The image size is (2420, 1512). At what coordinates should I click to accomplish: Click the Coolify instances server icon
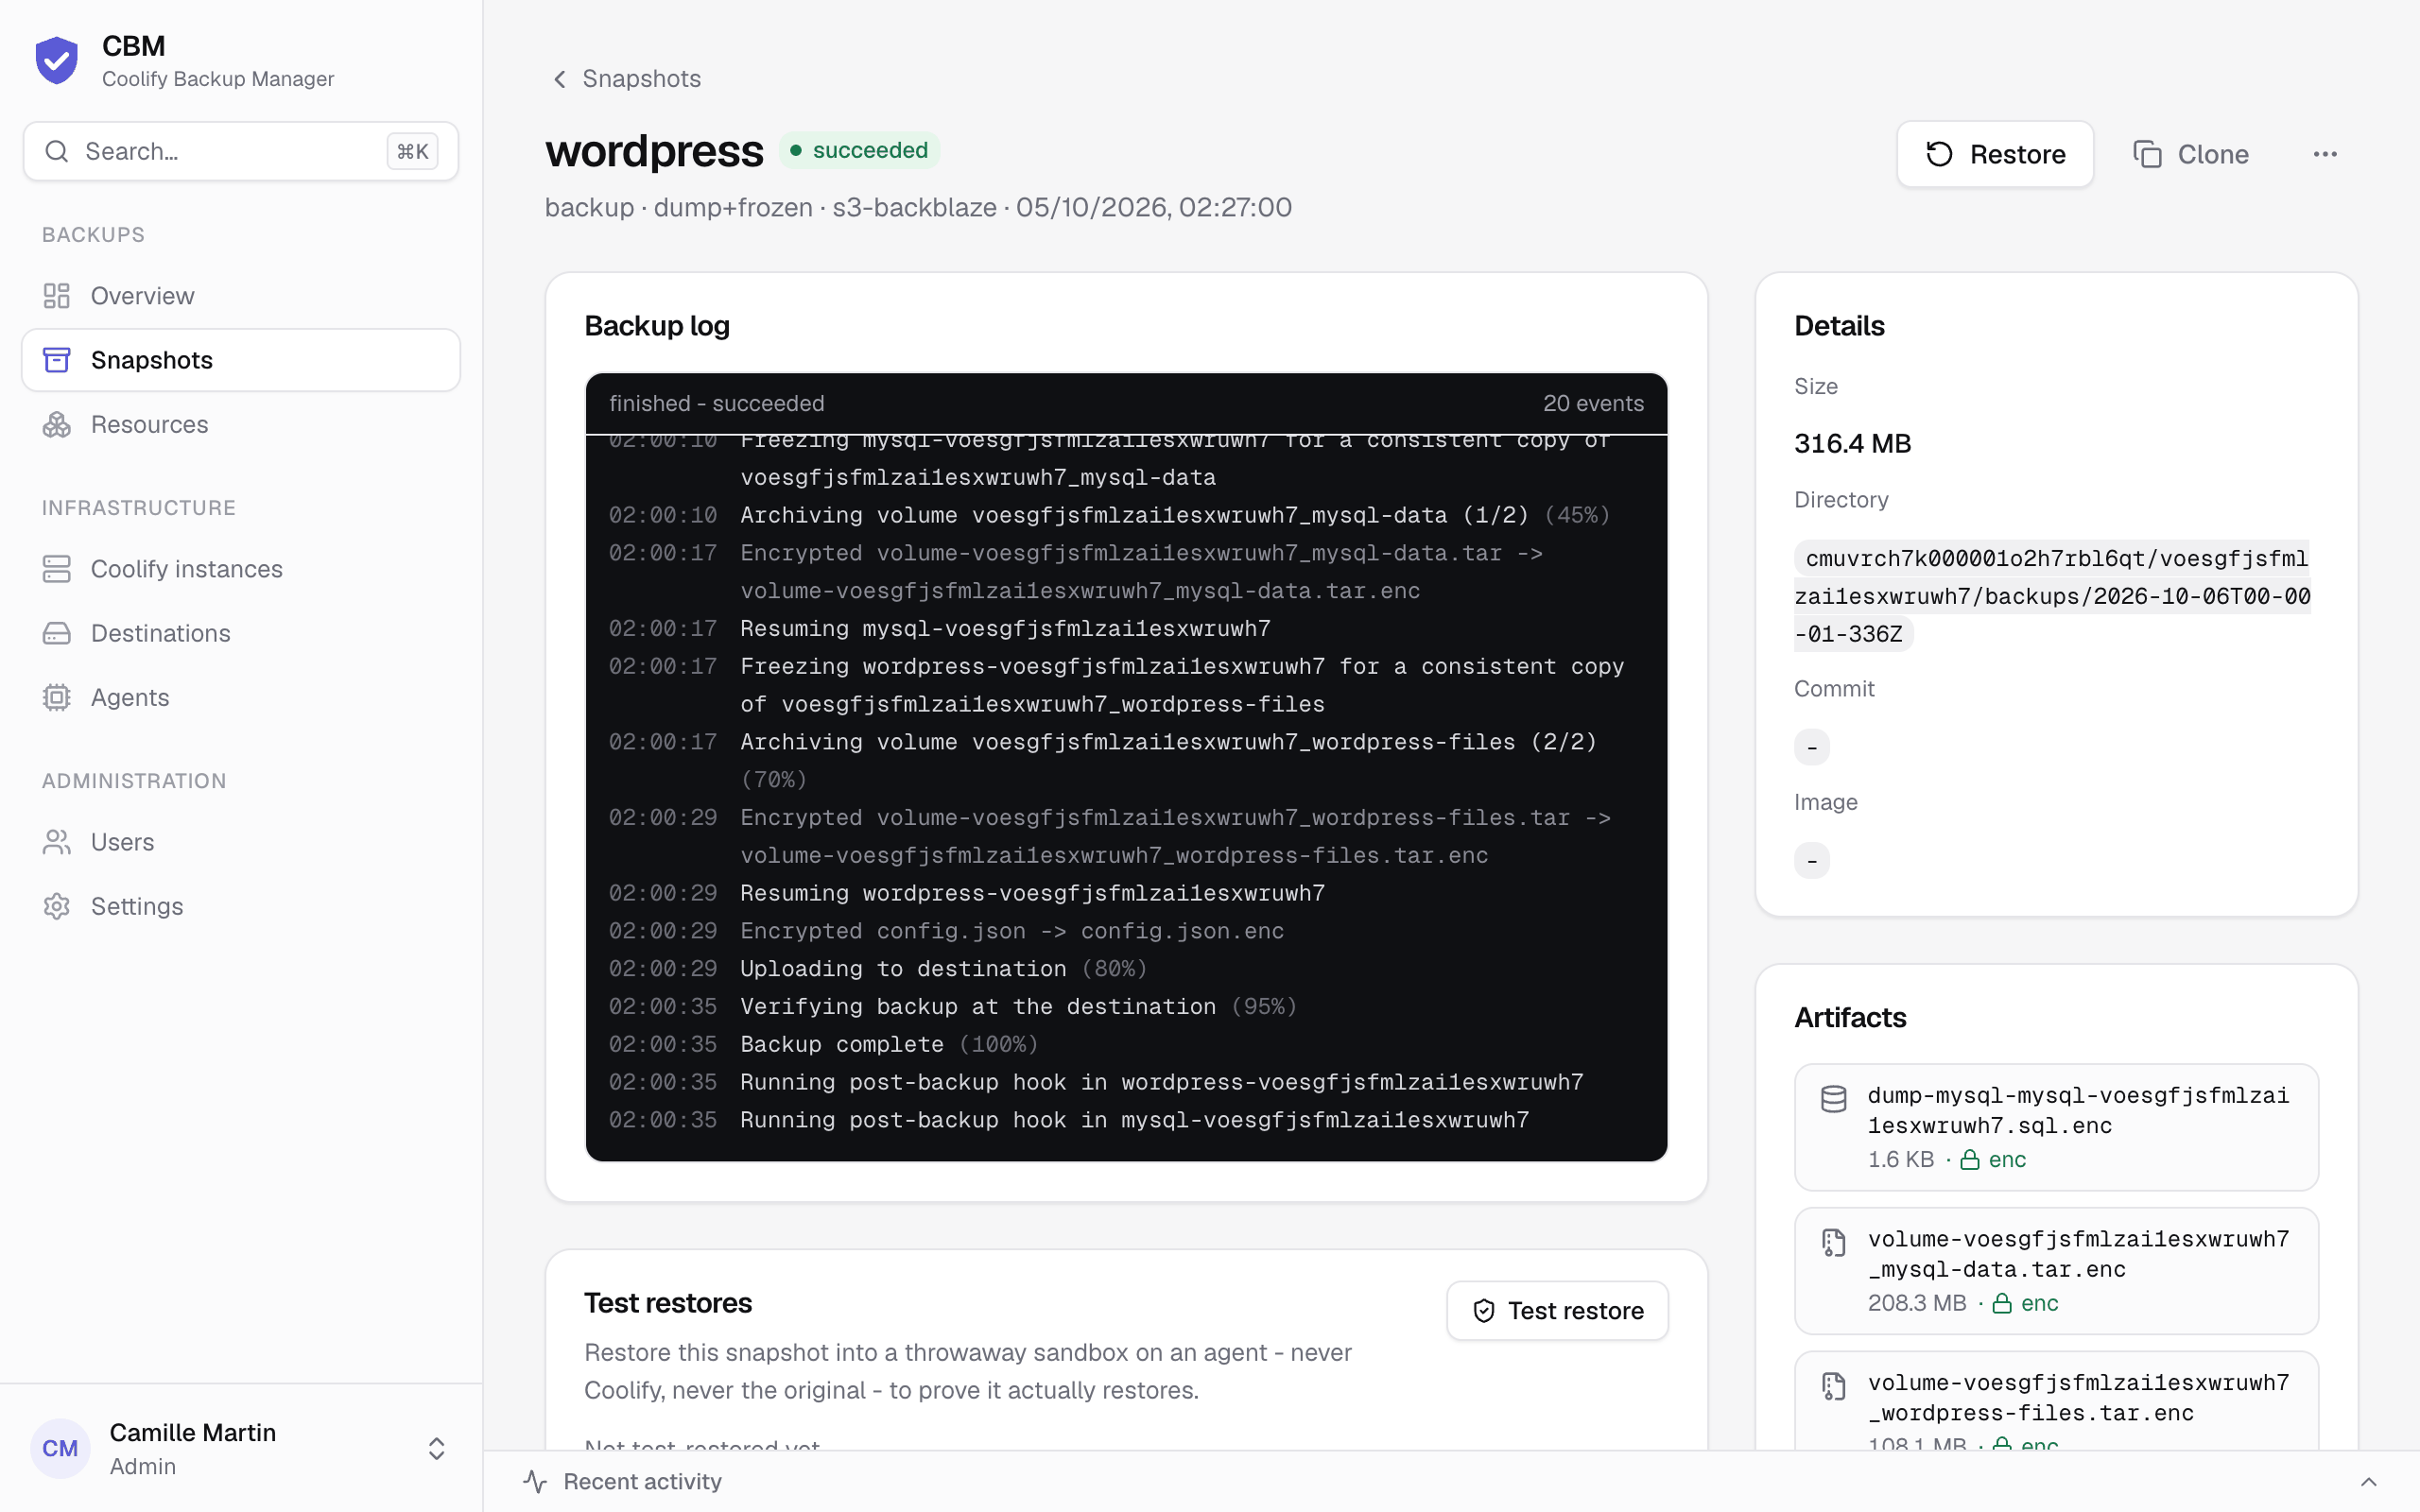[57, 569]
